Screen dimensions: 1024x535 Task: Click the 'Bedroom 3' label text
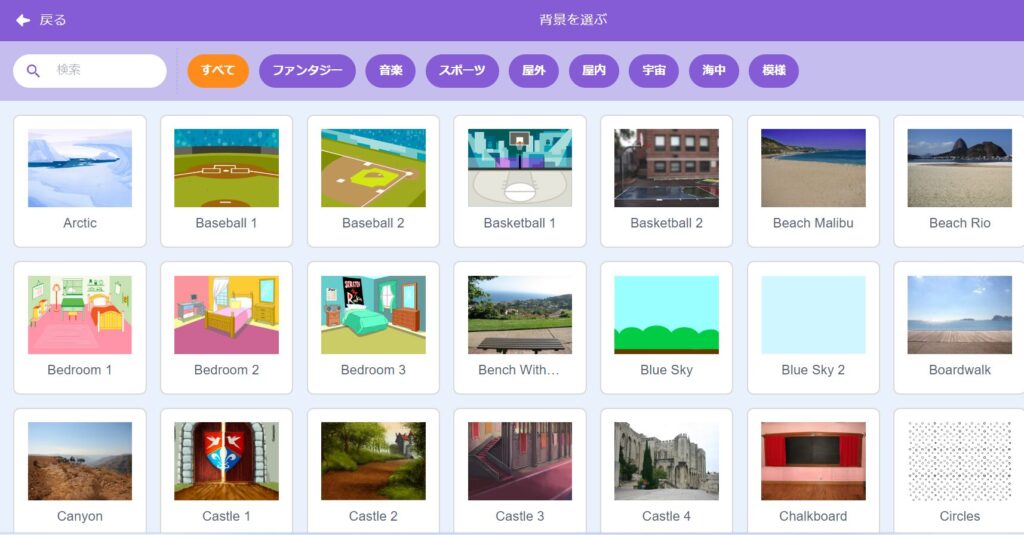[x=373, y=370]
